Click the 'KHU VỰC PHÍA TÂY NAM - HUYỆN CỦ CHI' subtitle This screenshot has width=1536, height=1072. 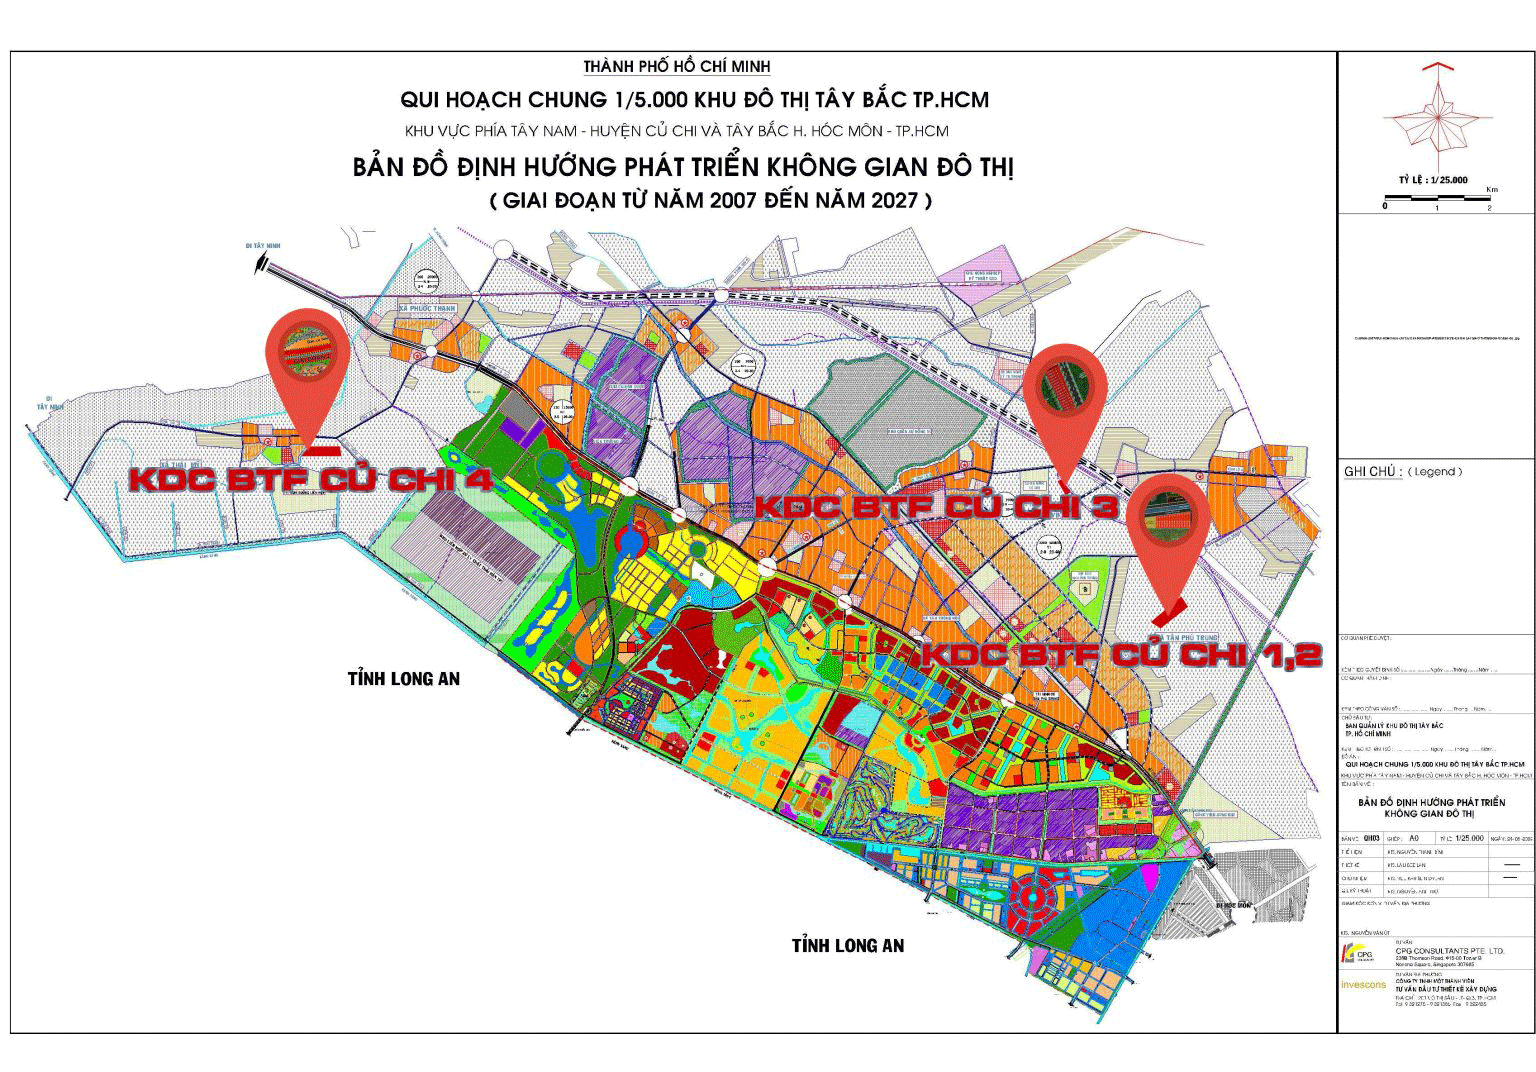point(676,131)
